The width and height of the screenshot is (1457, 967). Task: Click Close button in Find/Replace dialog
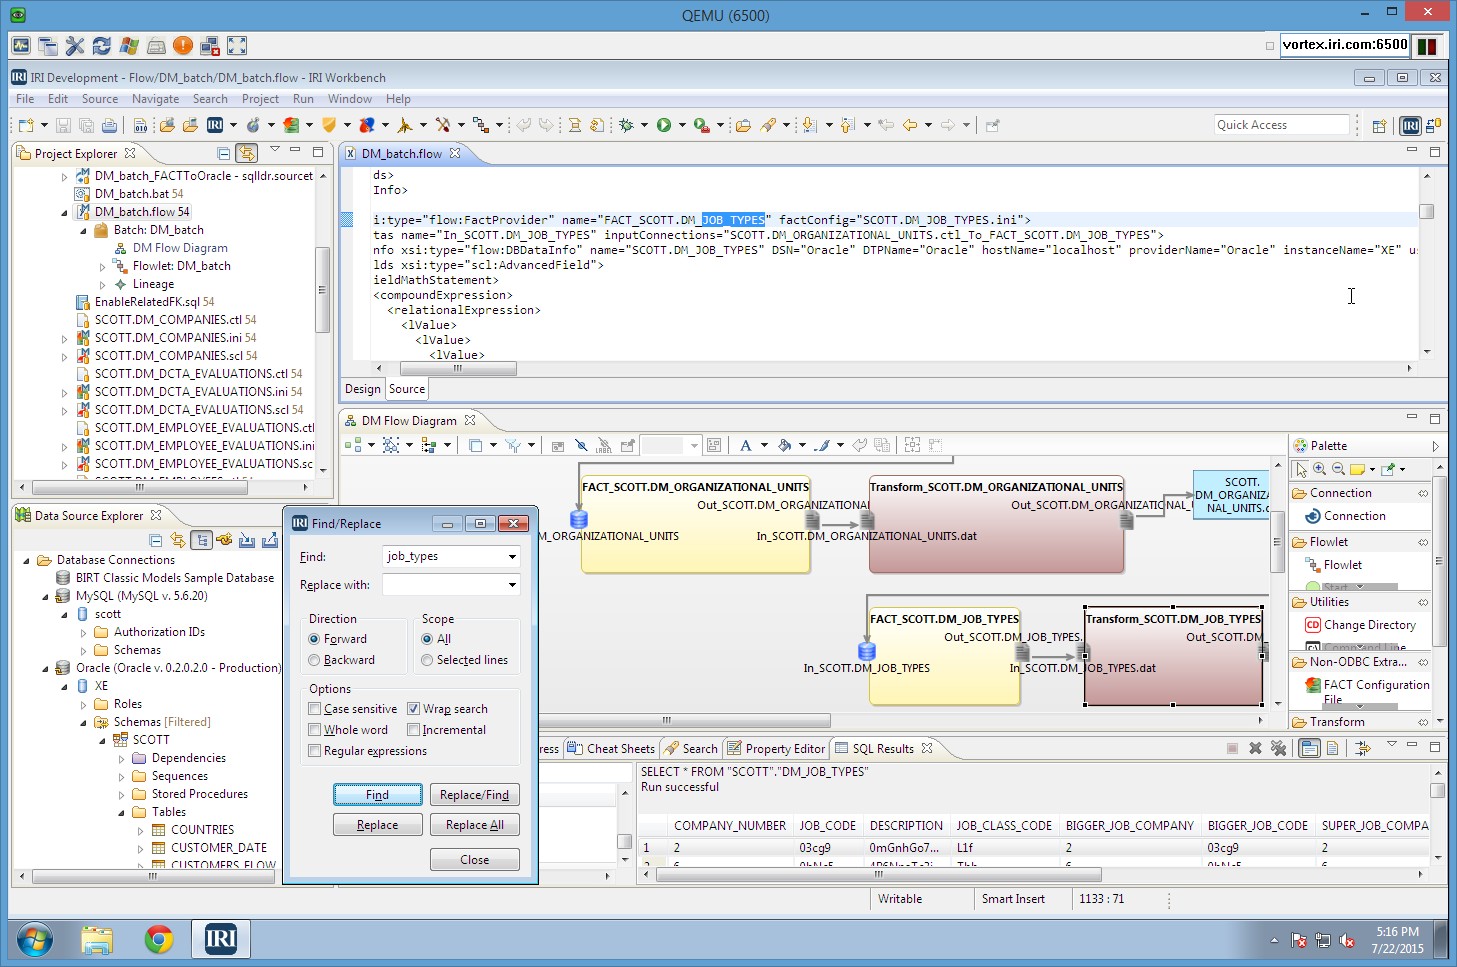point(475,860)
